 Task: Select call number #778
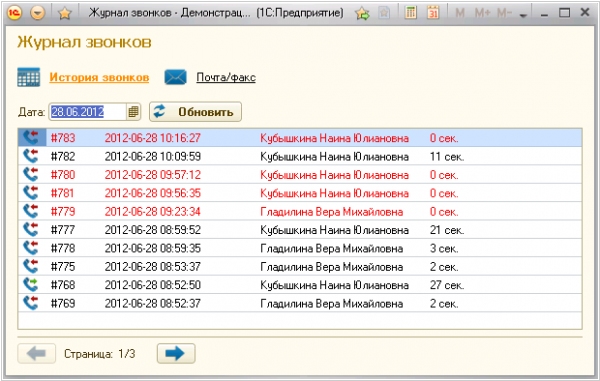[x=63, y=248]
